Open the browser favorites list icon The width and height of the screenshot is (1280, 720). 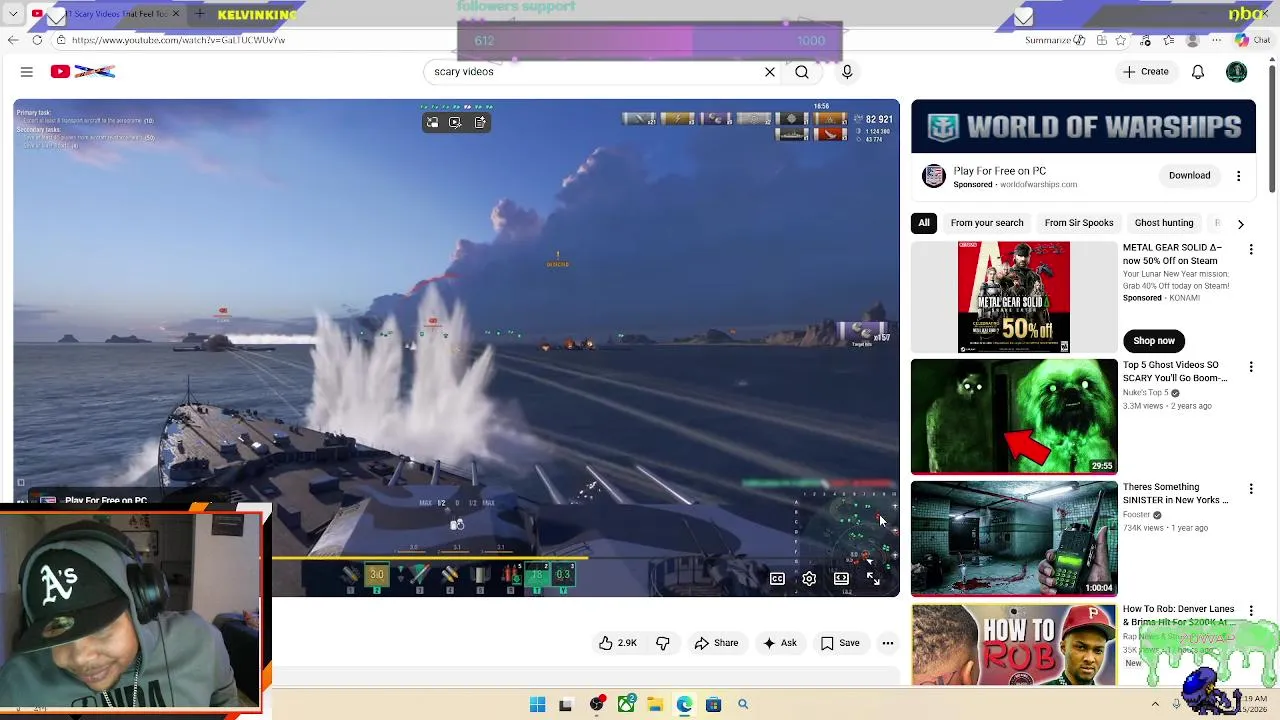click(1168, 40)
